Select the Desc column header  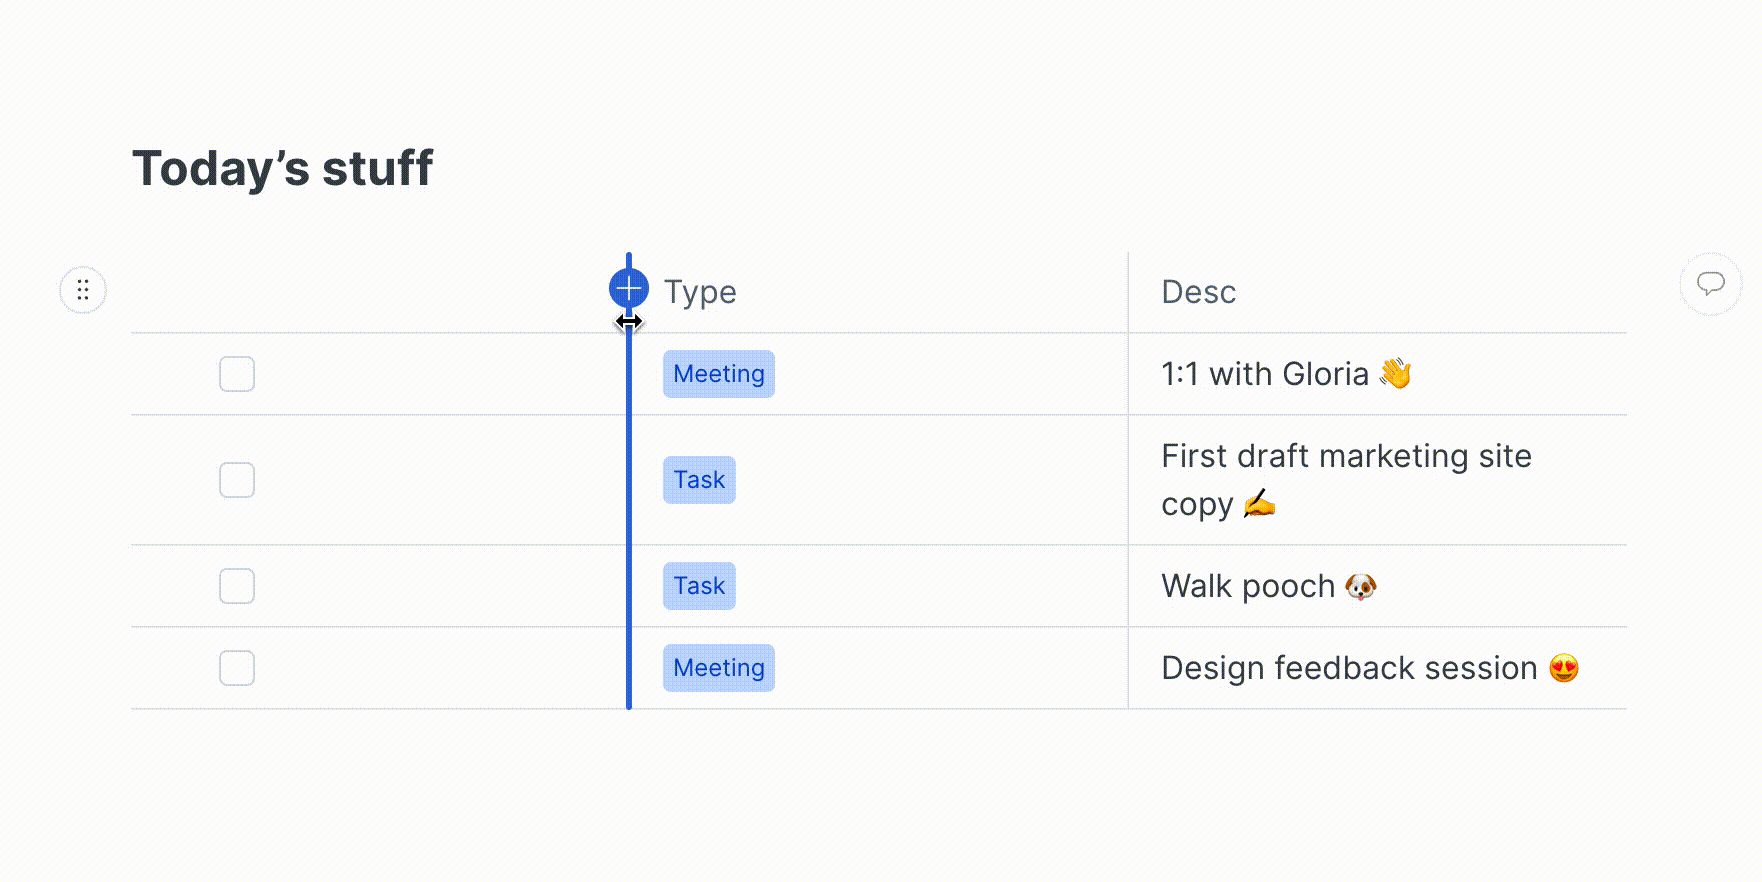tap(1198, 292)
